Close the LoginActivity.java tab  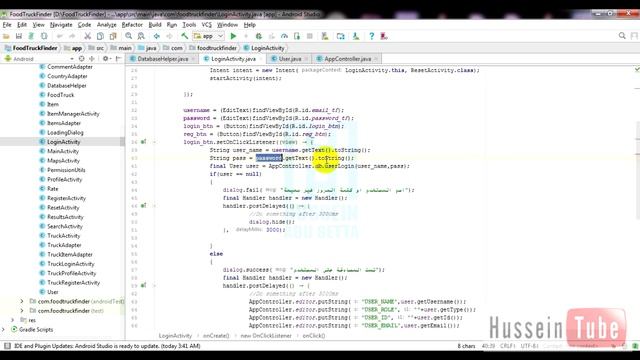pyautogui.click(x=260, y=59)
